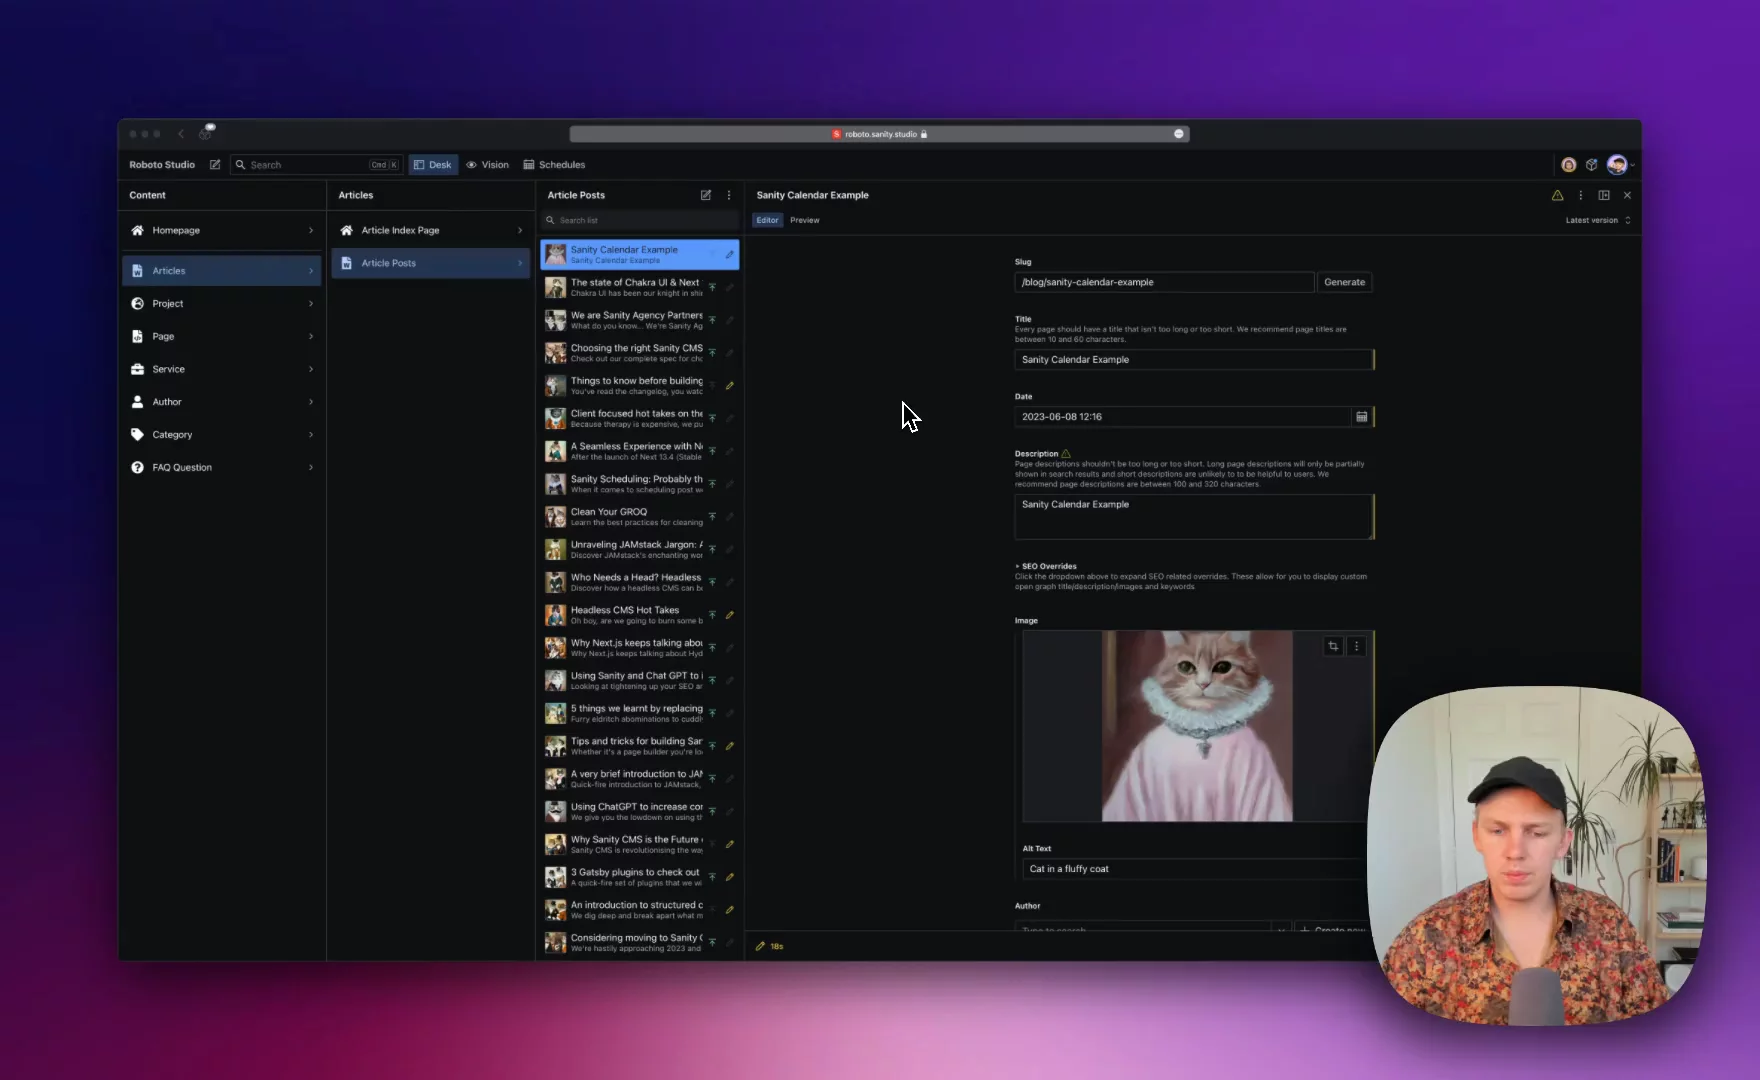Open Choosing the right Sanity CMS post
The width and height of the screenshot is (1760, 1080).
tap(640, 353)
